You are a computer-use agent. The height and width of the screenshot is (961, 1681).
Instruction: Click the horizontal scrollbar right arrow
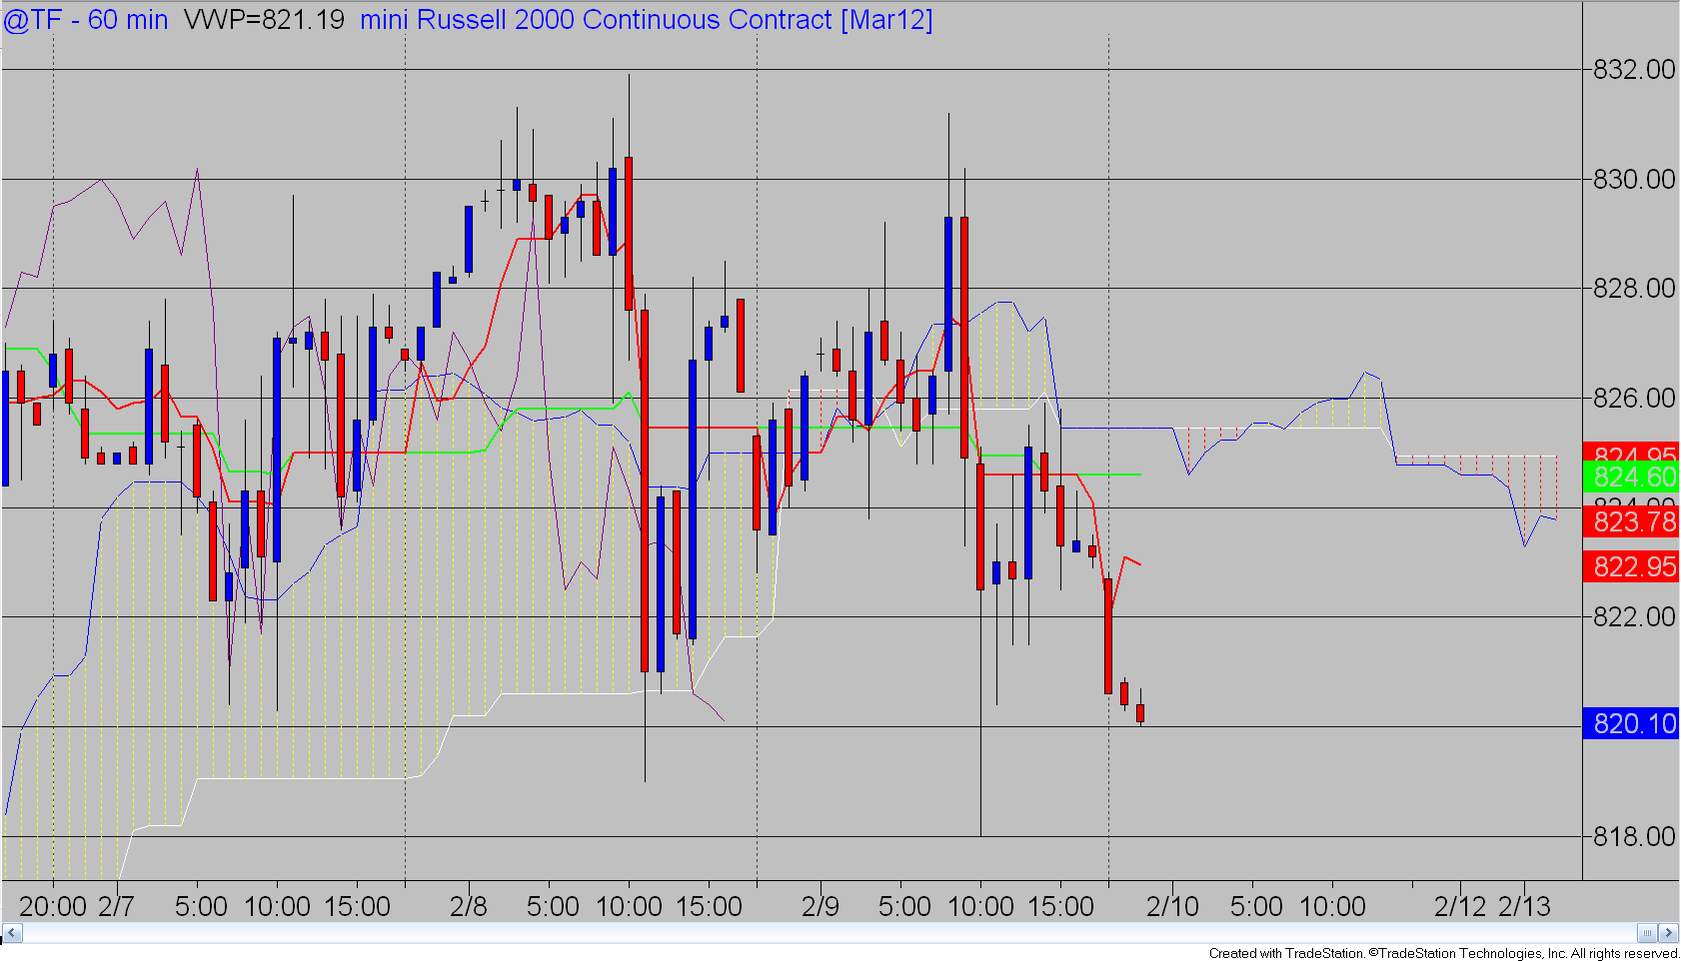pyautogui.click(x=1668, y=934)
